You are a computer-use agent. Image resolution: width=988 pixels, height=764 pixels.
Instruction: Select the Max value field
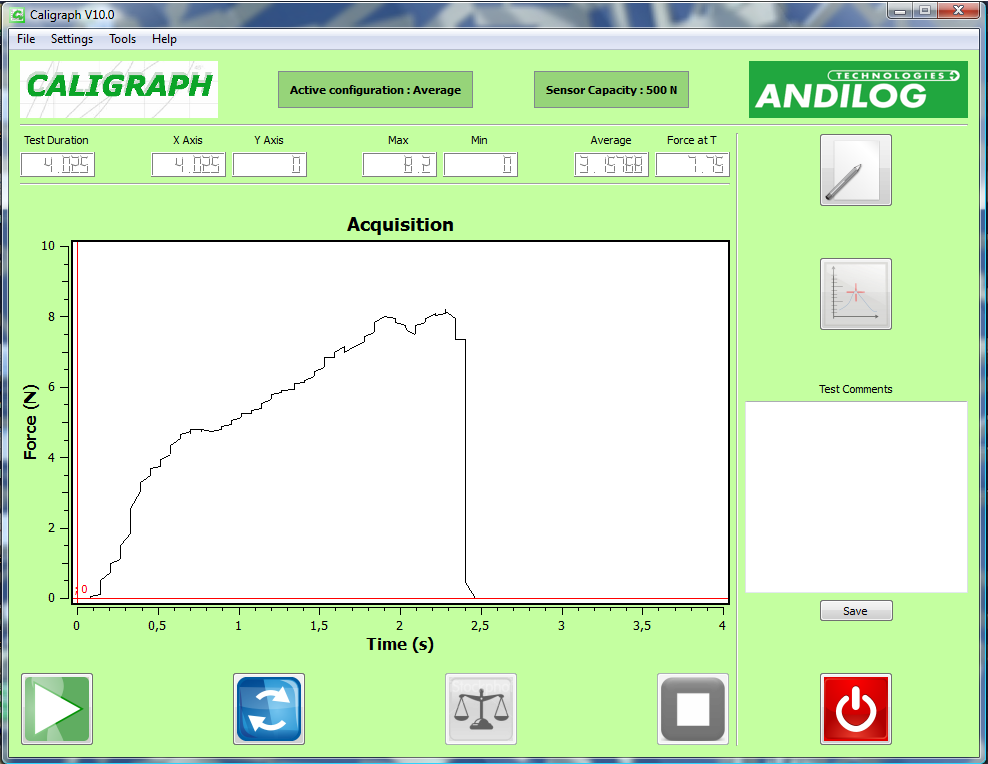coord(399,165)
